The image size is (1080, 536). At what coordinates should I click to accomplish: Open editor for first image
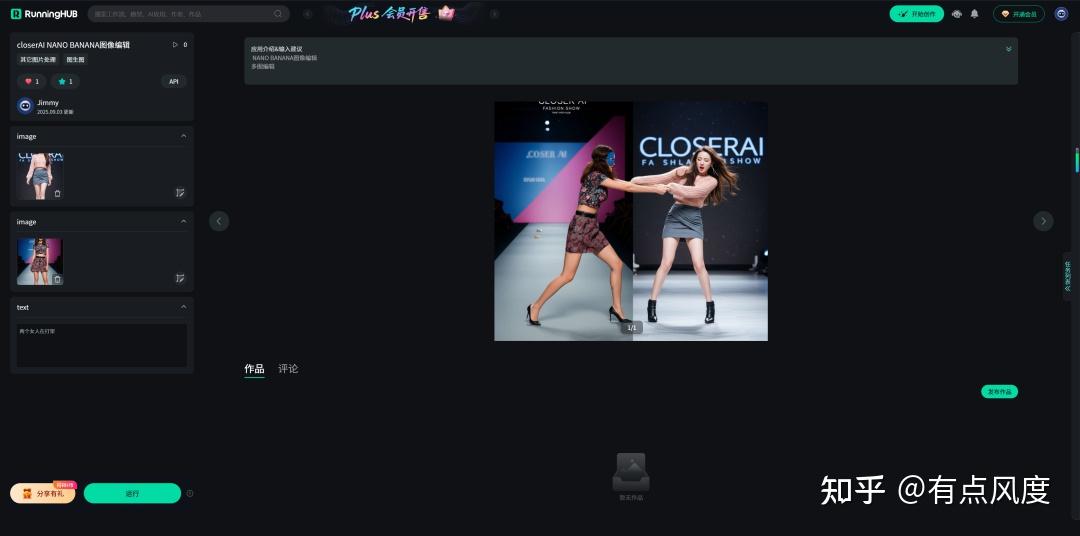coord(180,193)
